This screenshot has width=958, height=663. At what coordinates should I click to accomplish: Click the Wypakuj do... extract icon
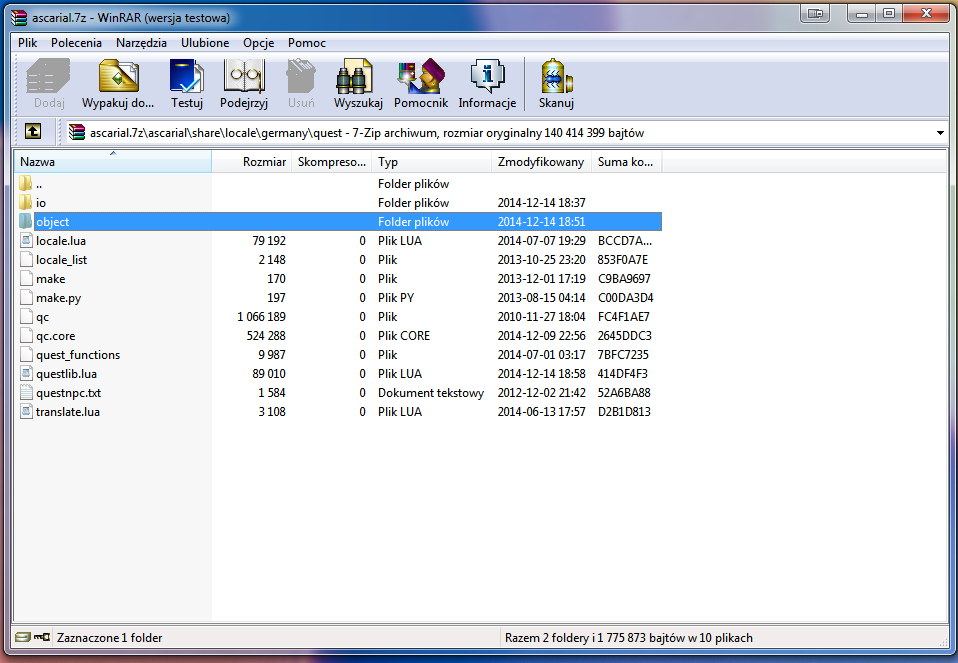119,76
